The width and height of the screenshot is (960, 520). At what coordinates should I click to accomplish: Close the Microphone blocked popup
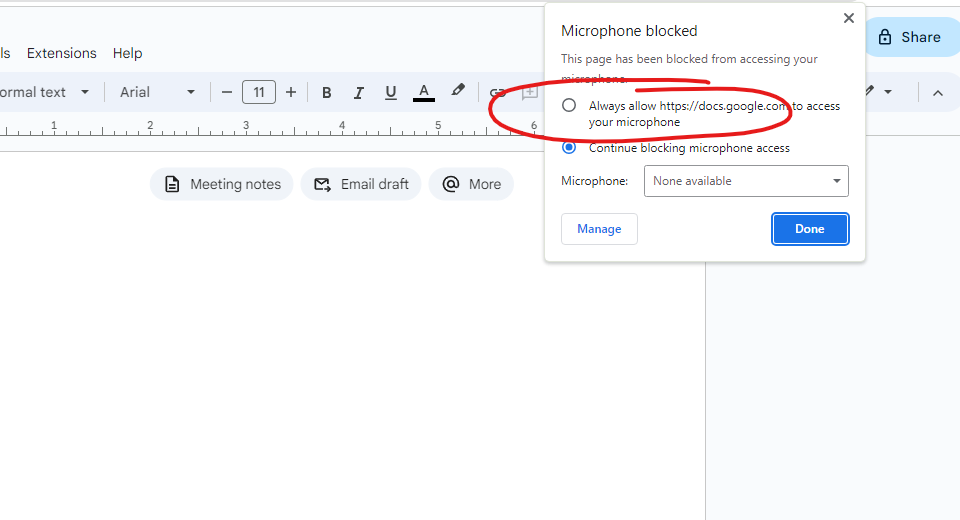coord(849,18)
